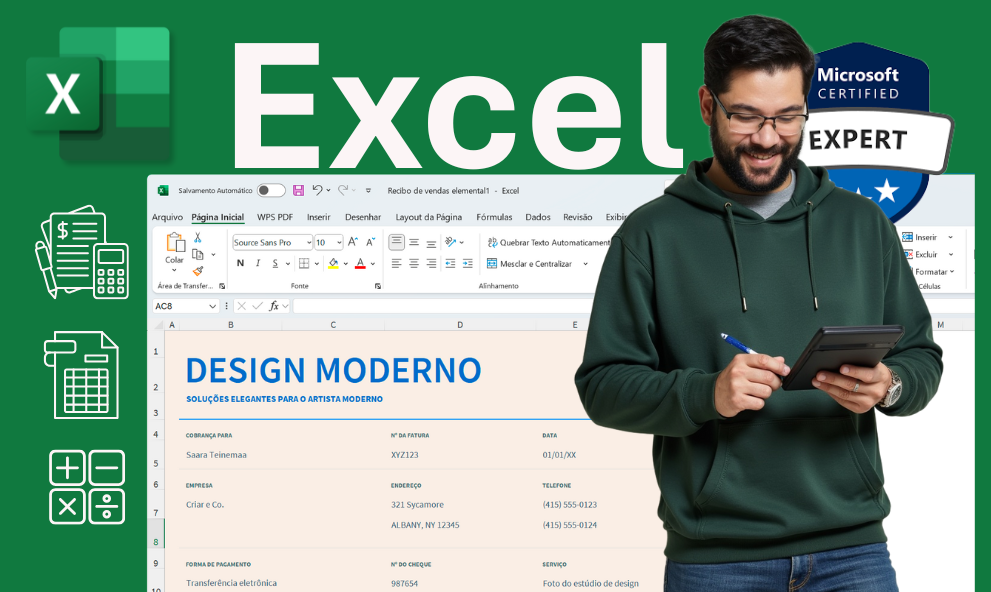This screenshot has height=592, width=991.
Task: Select the Format Painter brush icon
Action: tap(198, 270)
